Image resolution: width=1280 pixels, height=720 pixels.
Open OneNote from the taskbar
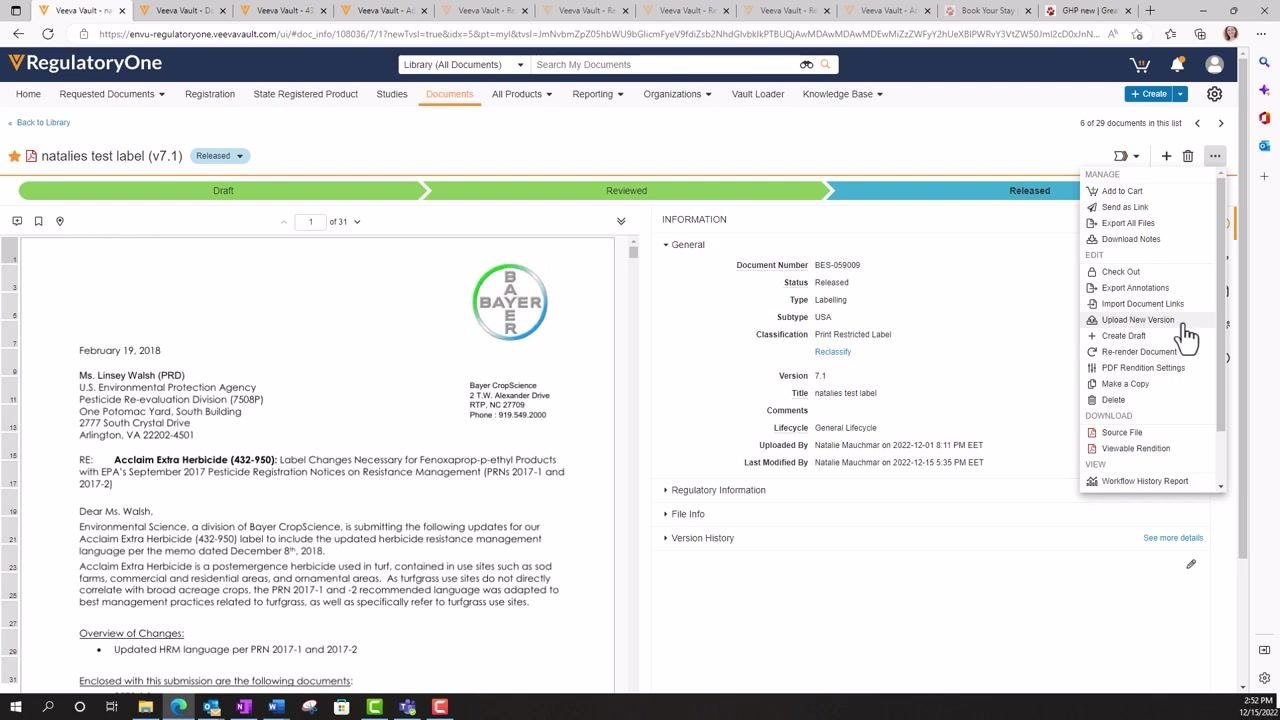click(244, 707)
